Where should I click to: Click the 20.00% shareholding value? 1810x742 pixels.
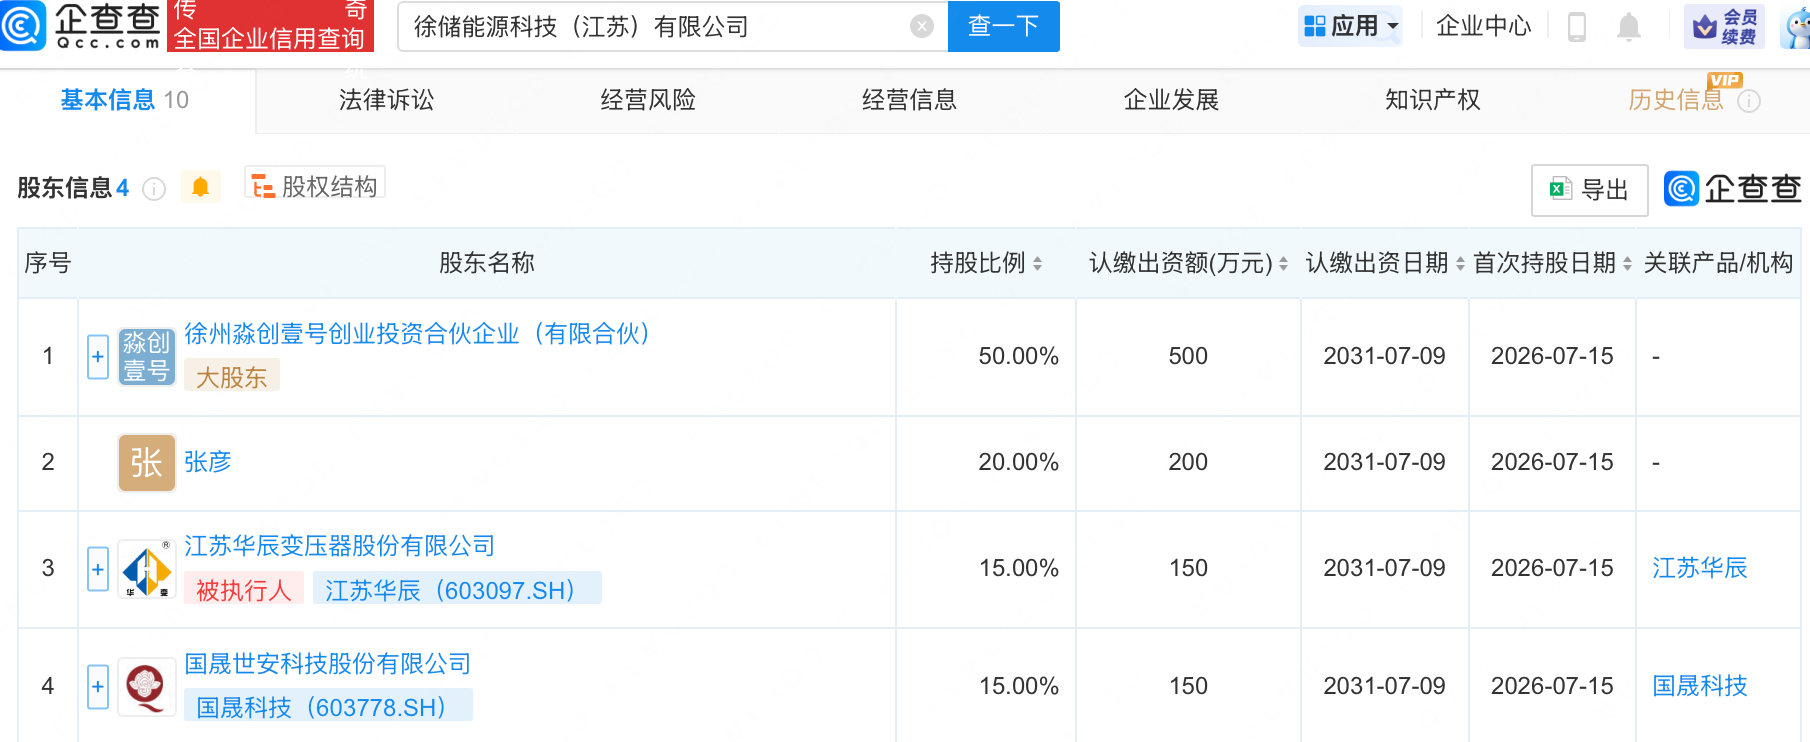click(x=1018, y=462)
